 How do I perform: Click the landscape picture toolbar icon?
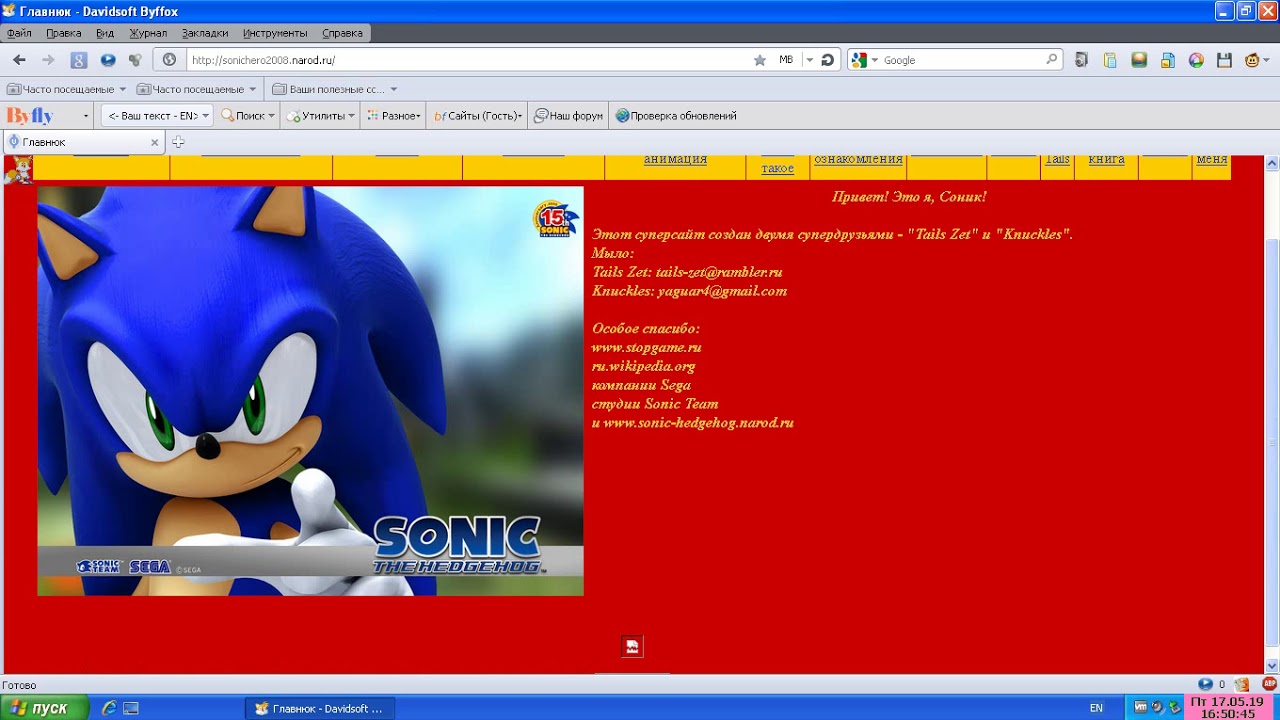1139,60
